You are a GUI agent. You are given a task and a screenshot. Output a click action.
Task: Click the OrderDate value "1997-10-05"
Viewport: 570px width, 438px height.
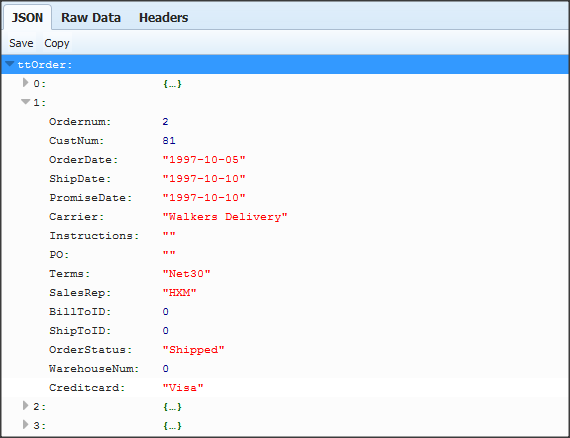[204, 160]
